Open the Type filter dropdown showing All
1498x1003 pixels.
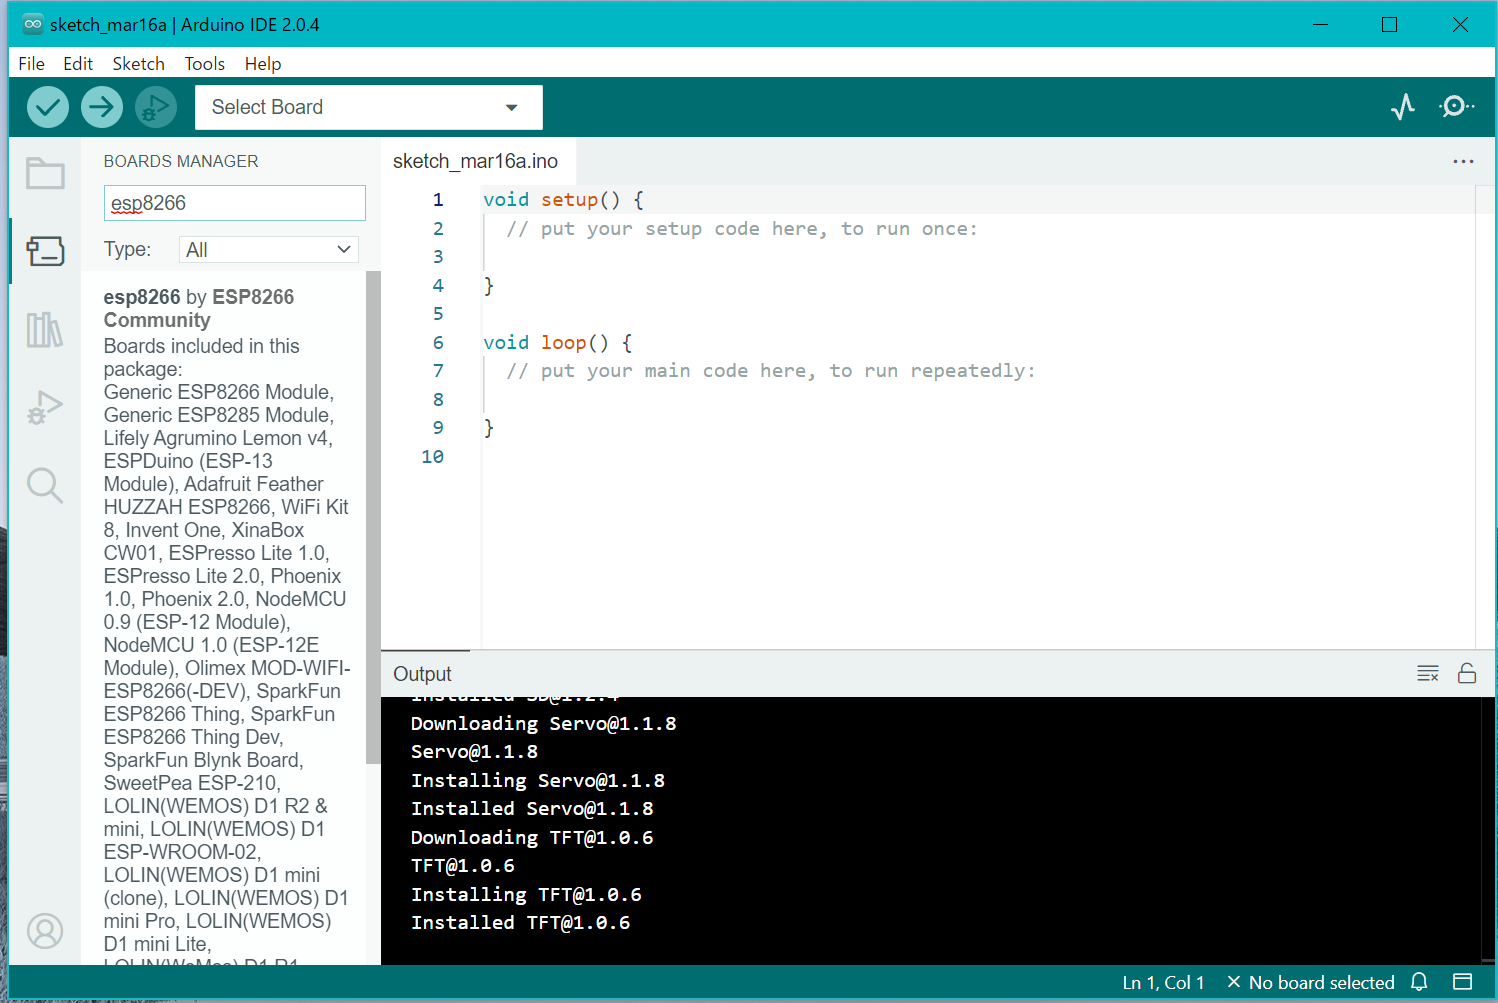click(x=268, y=249)
